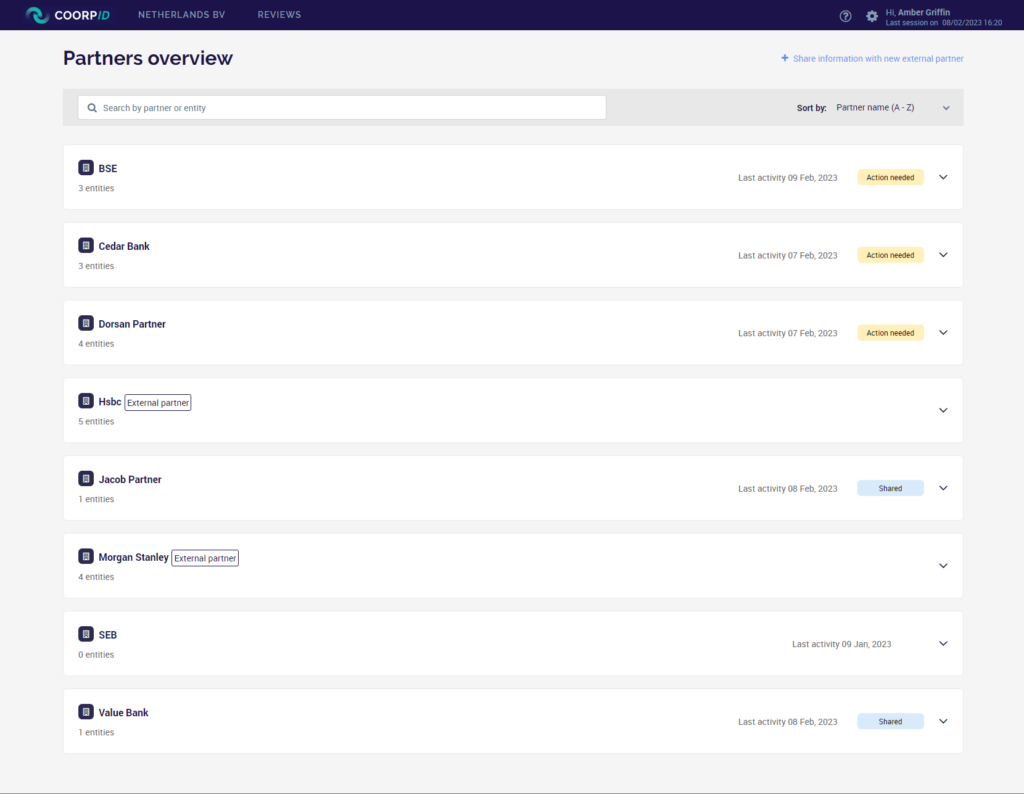Focus the Search by partner or entity field
This screenshot has width=1024, height=794.
[x=342, y=108]
